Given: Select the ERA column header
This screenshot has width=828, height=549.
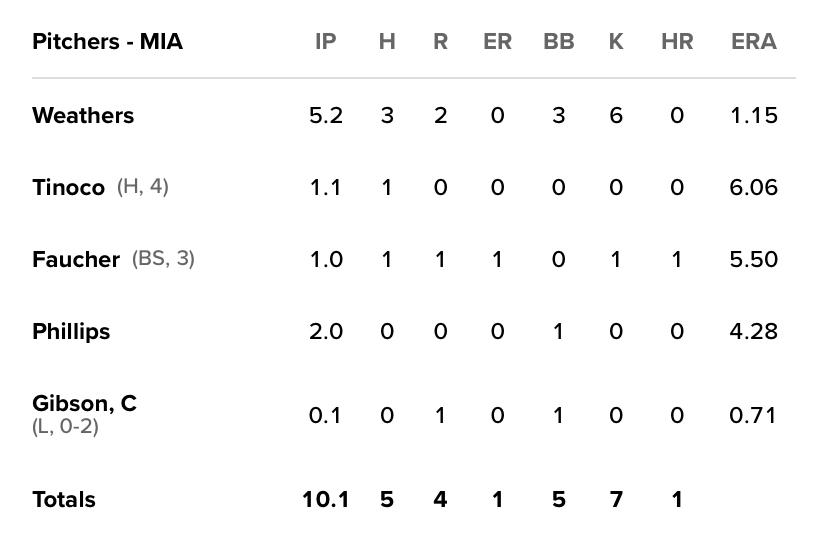Looking at the screenshot, I should (x=754, y=41).
